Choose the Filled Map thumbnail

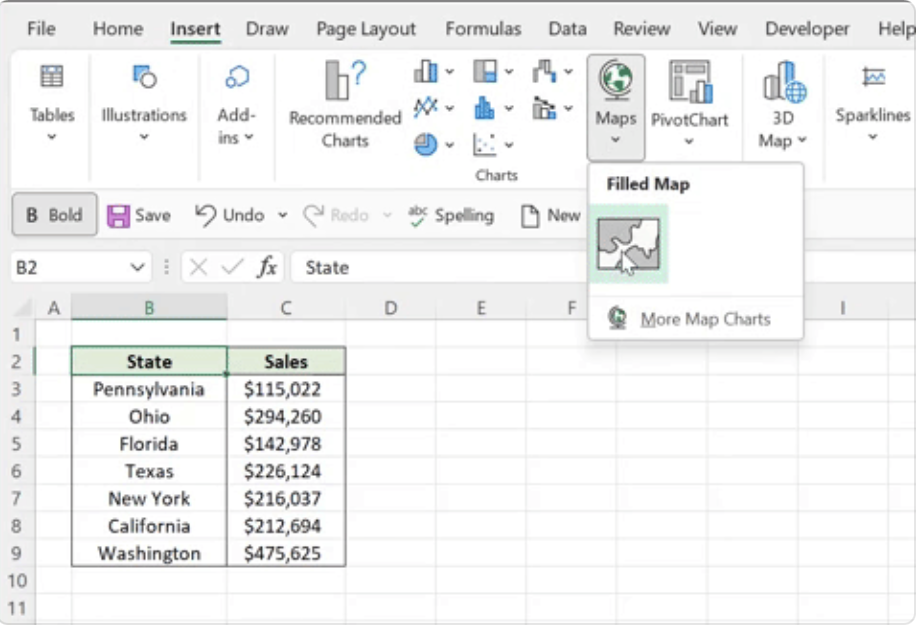[x=628, y=244]
